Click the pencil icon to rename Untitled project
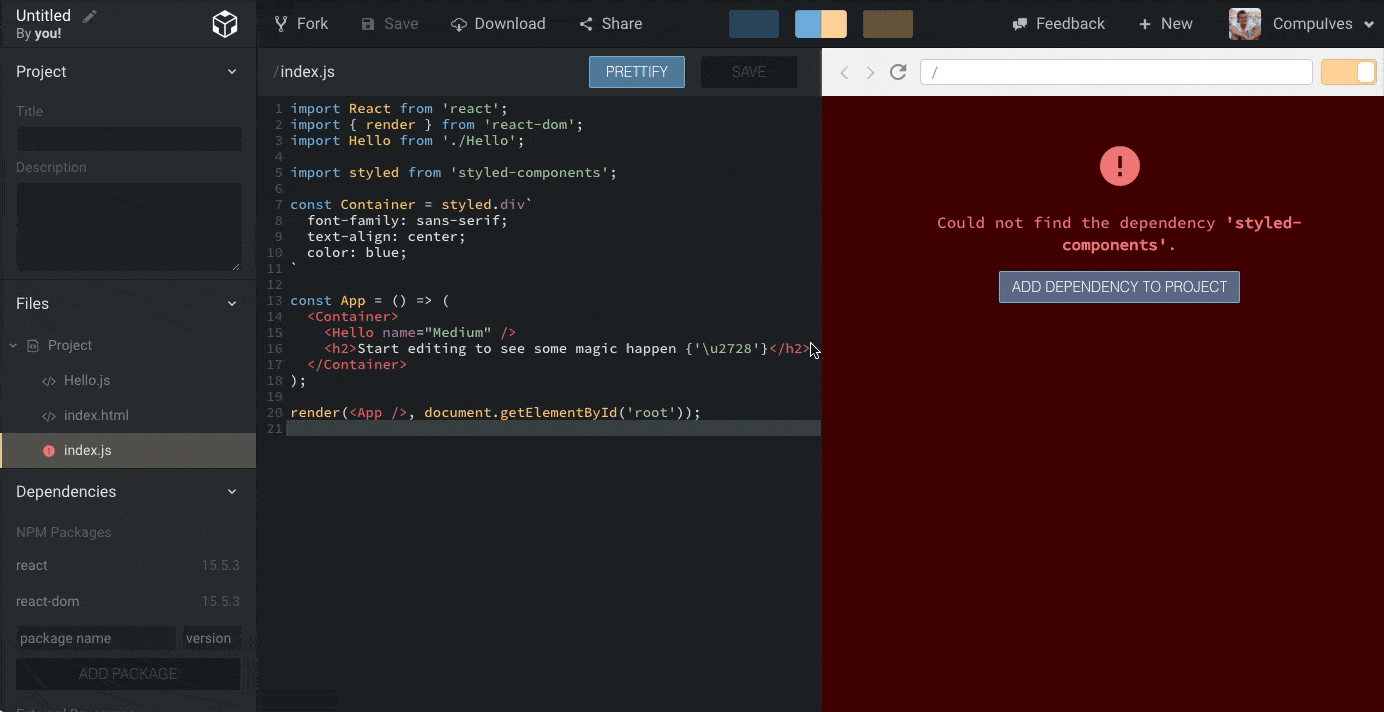The image size is (1384, 712). tap(91, 15)
